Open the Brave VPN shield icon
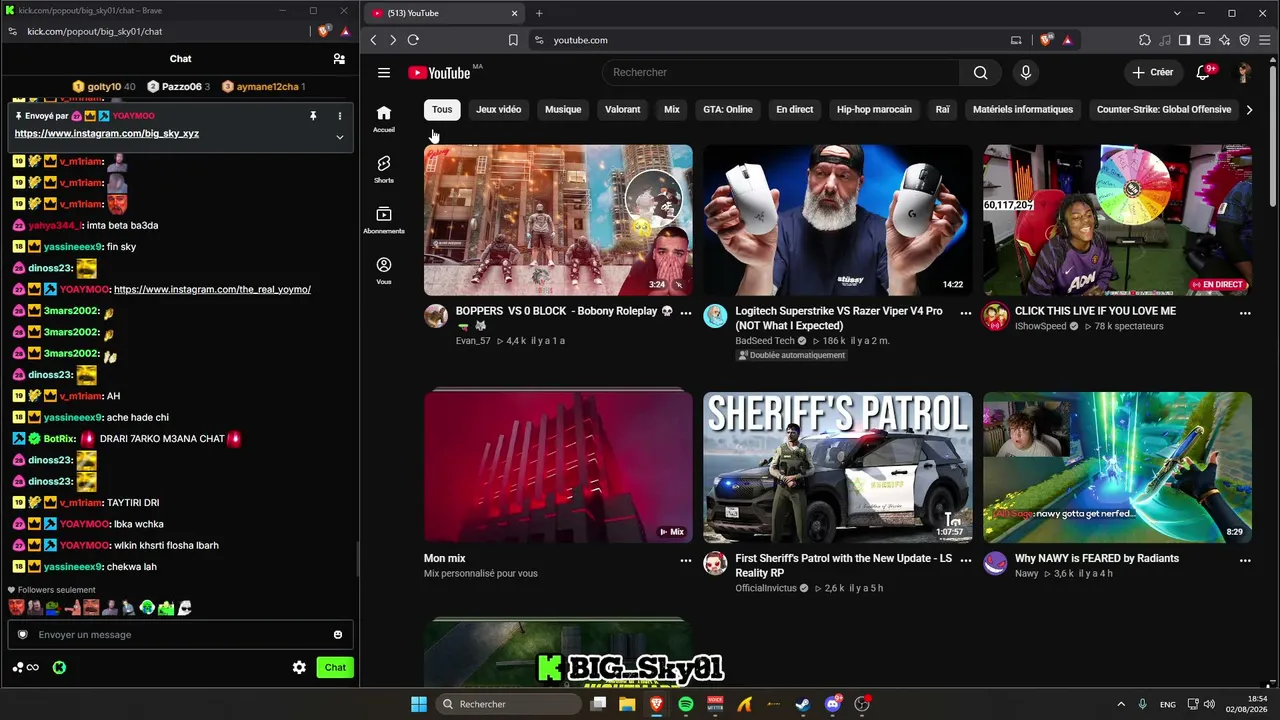Viewport: 1280px width, 720px height. click(x=1245, y=40)
